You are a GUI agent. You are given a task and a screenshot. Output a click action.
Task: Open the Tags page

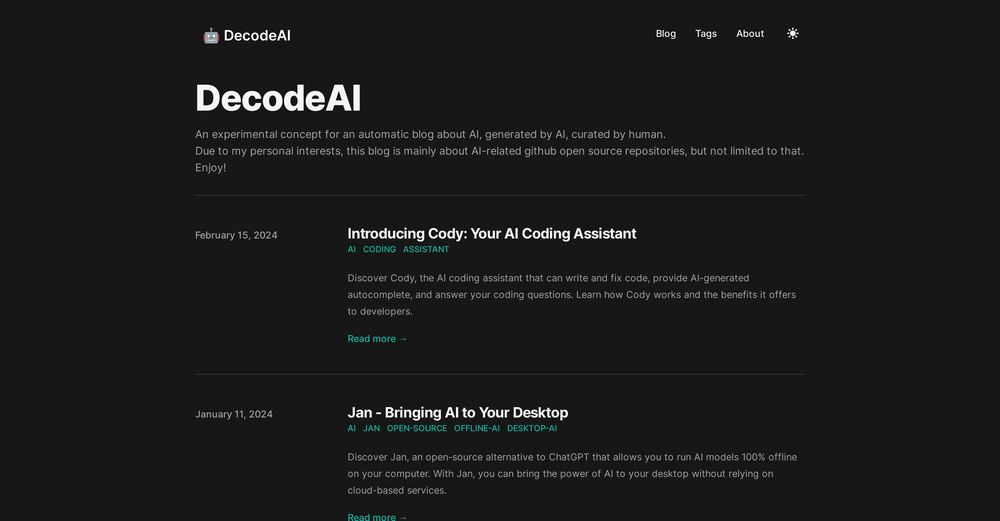706,33
